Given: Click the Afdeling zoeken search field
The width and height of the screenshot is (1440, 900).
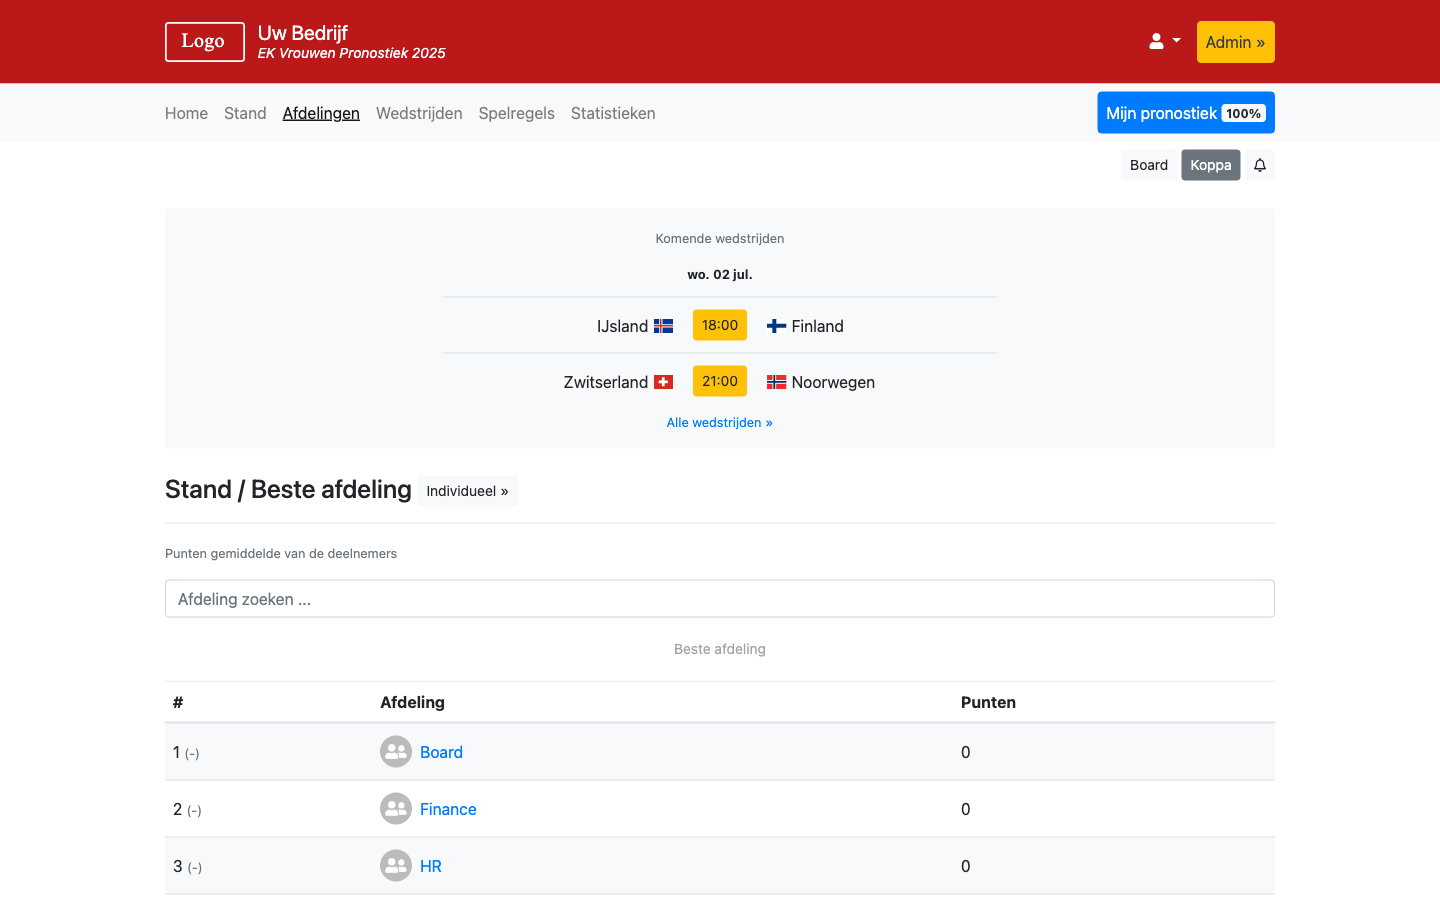Looking at the screenshot, I should click(x=719, y=599).
